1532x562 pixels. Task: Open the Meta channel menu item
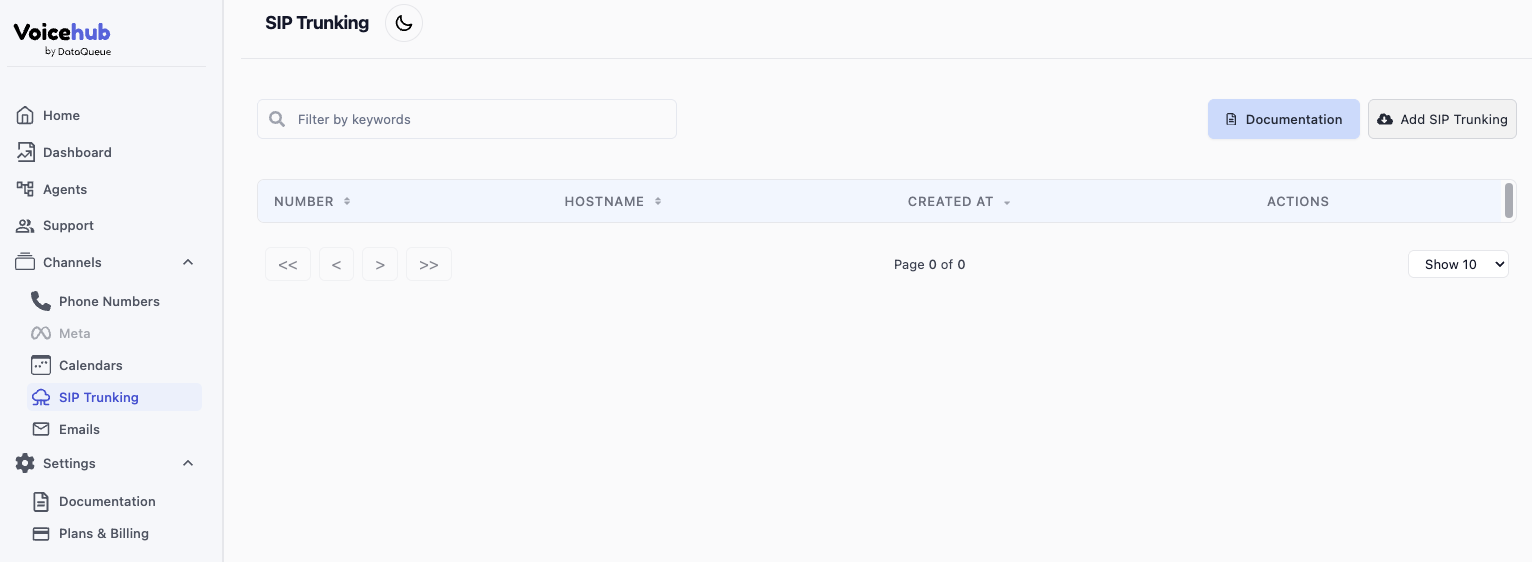click(74, 333)
